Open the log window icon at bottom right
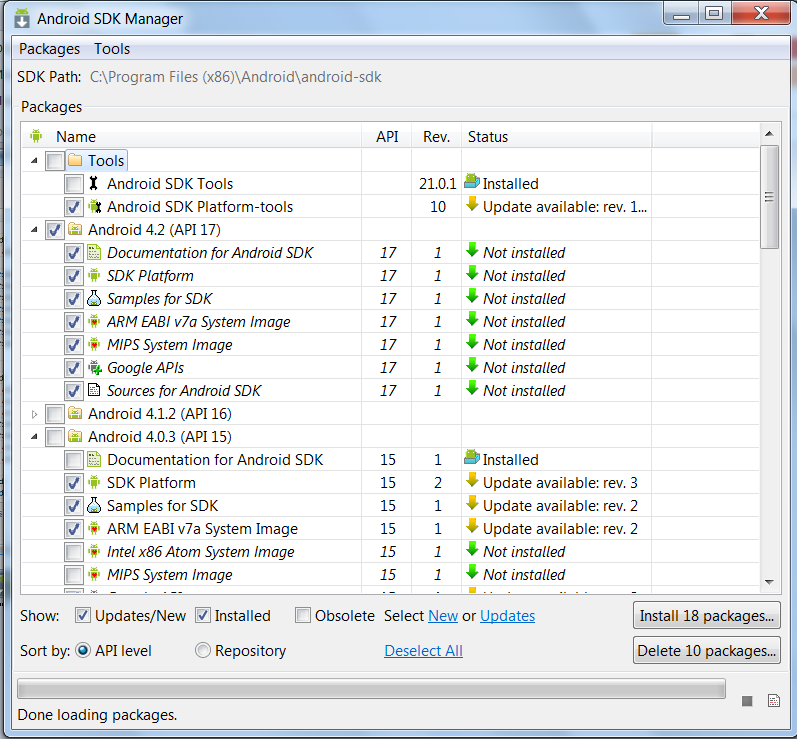Image resolution: width=797 pixels, height=739 pixels. (774, 701)
